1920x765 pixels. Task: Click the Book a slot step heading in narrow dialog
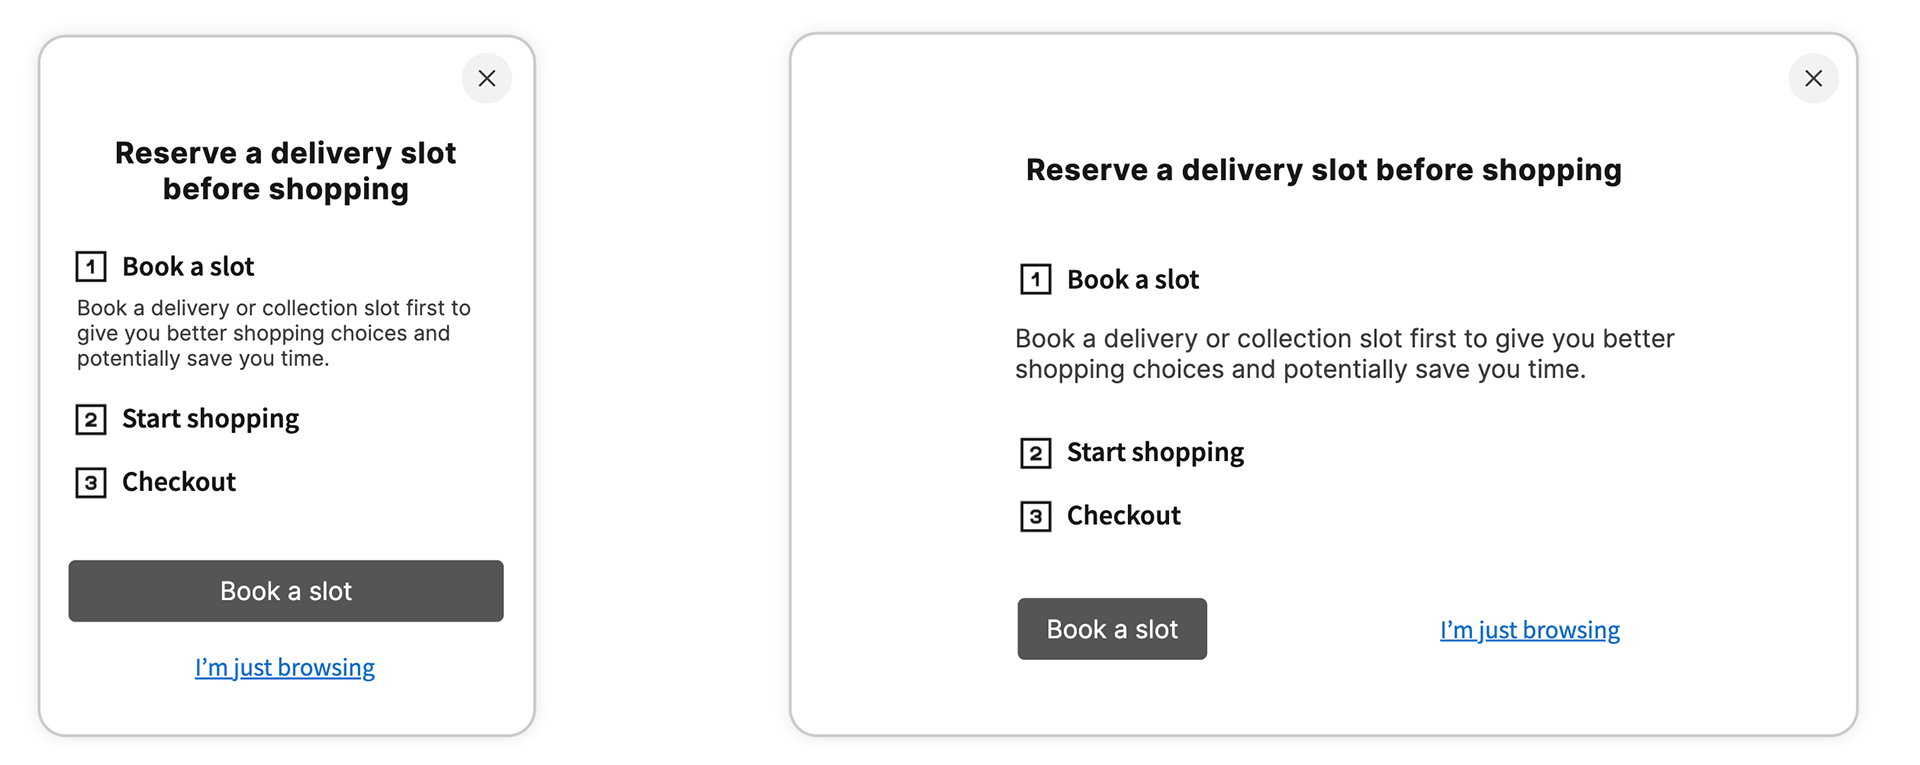(188, 267)
